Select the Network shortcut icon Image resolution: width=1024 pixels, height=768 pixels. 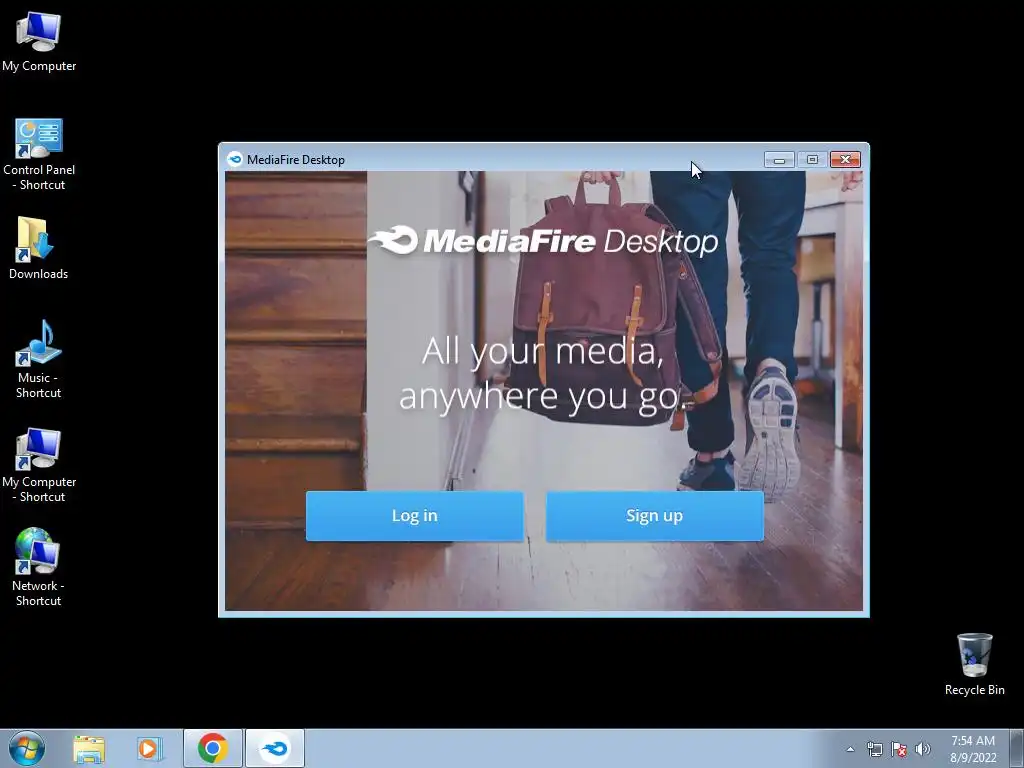click(39, 567)
